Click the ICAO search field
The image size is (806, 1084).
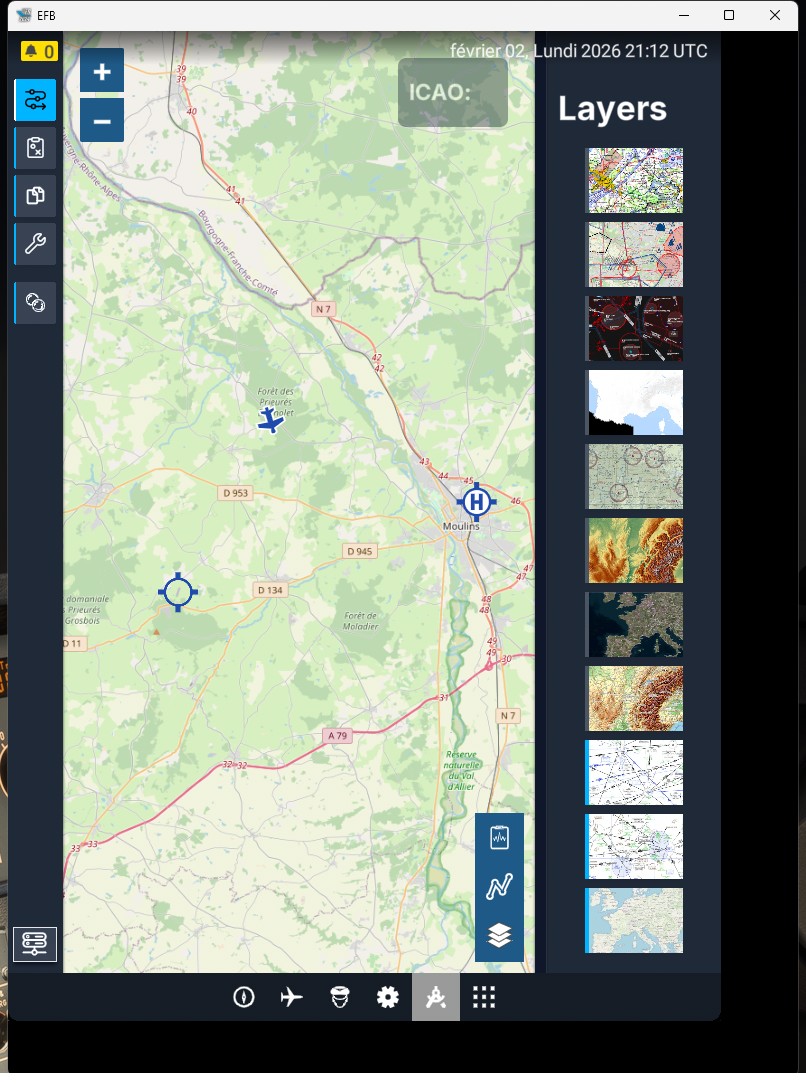click(453, 93)
